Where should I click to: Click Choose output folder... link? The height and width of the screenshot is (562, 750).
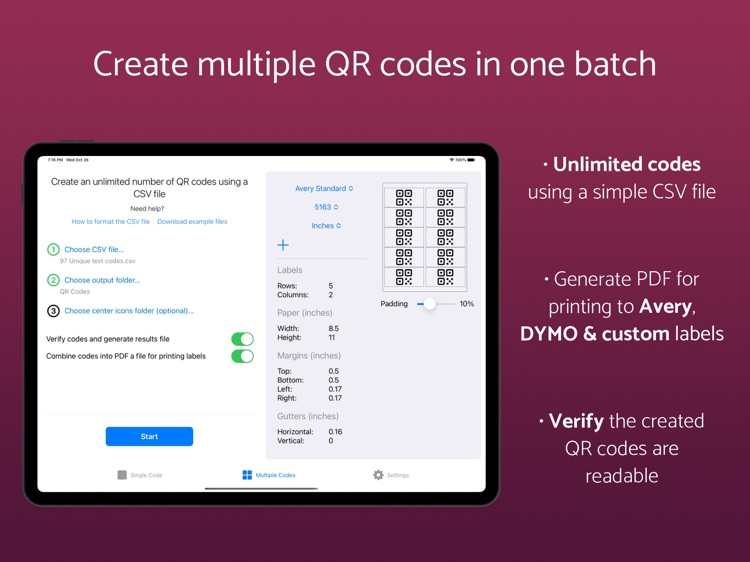click(x=102, y=280)
